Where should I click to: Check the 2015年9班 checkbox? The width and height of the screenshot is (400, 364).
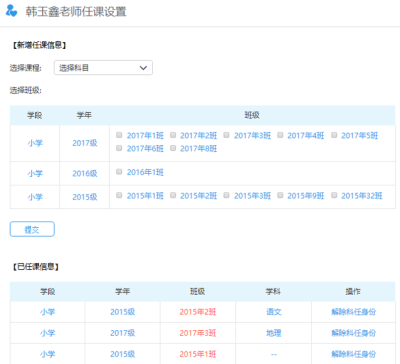[280, 195]
